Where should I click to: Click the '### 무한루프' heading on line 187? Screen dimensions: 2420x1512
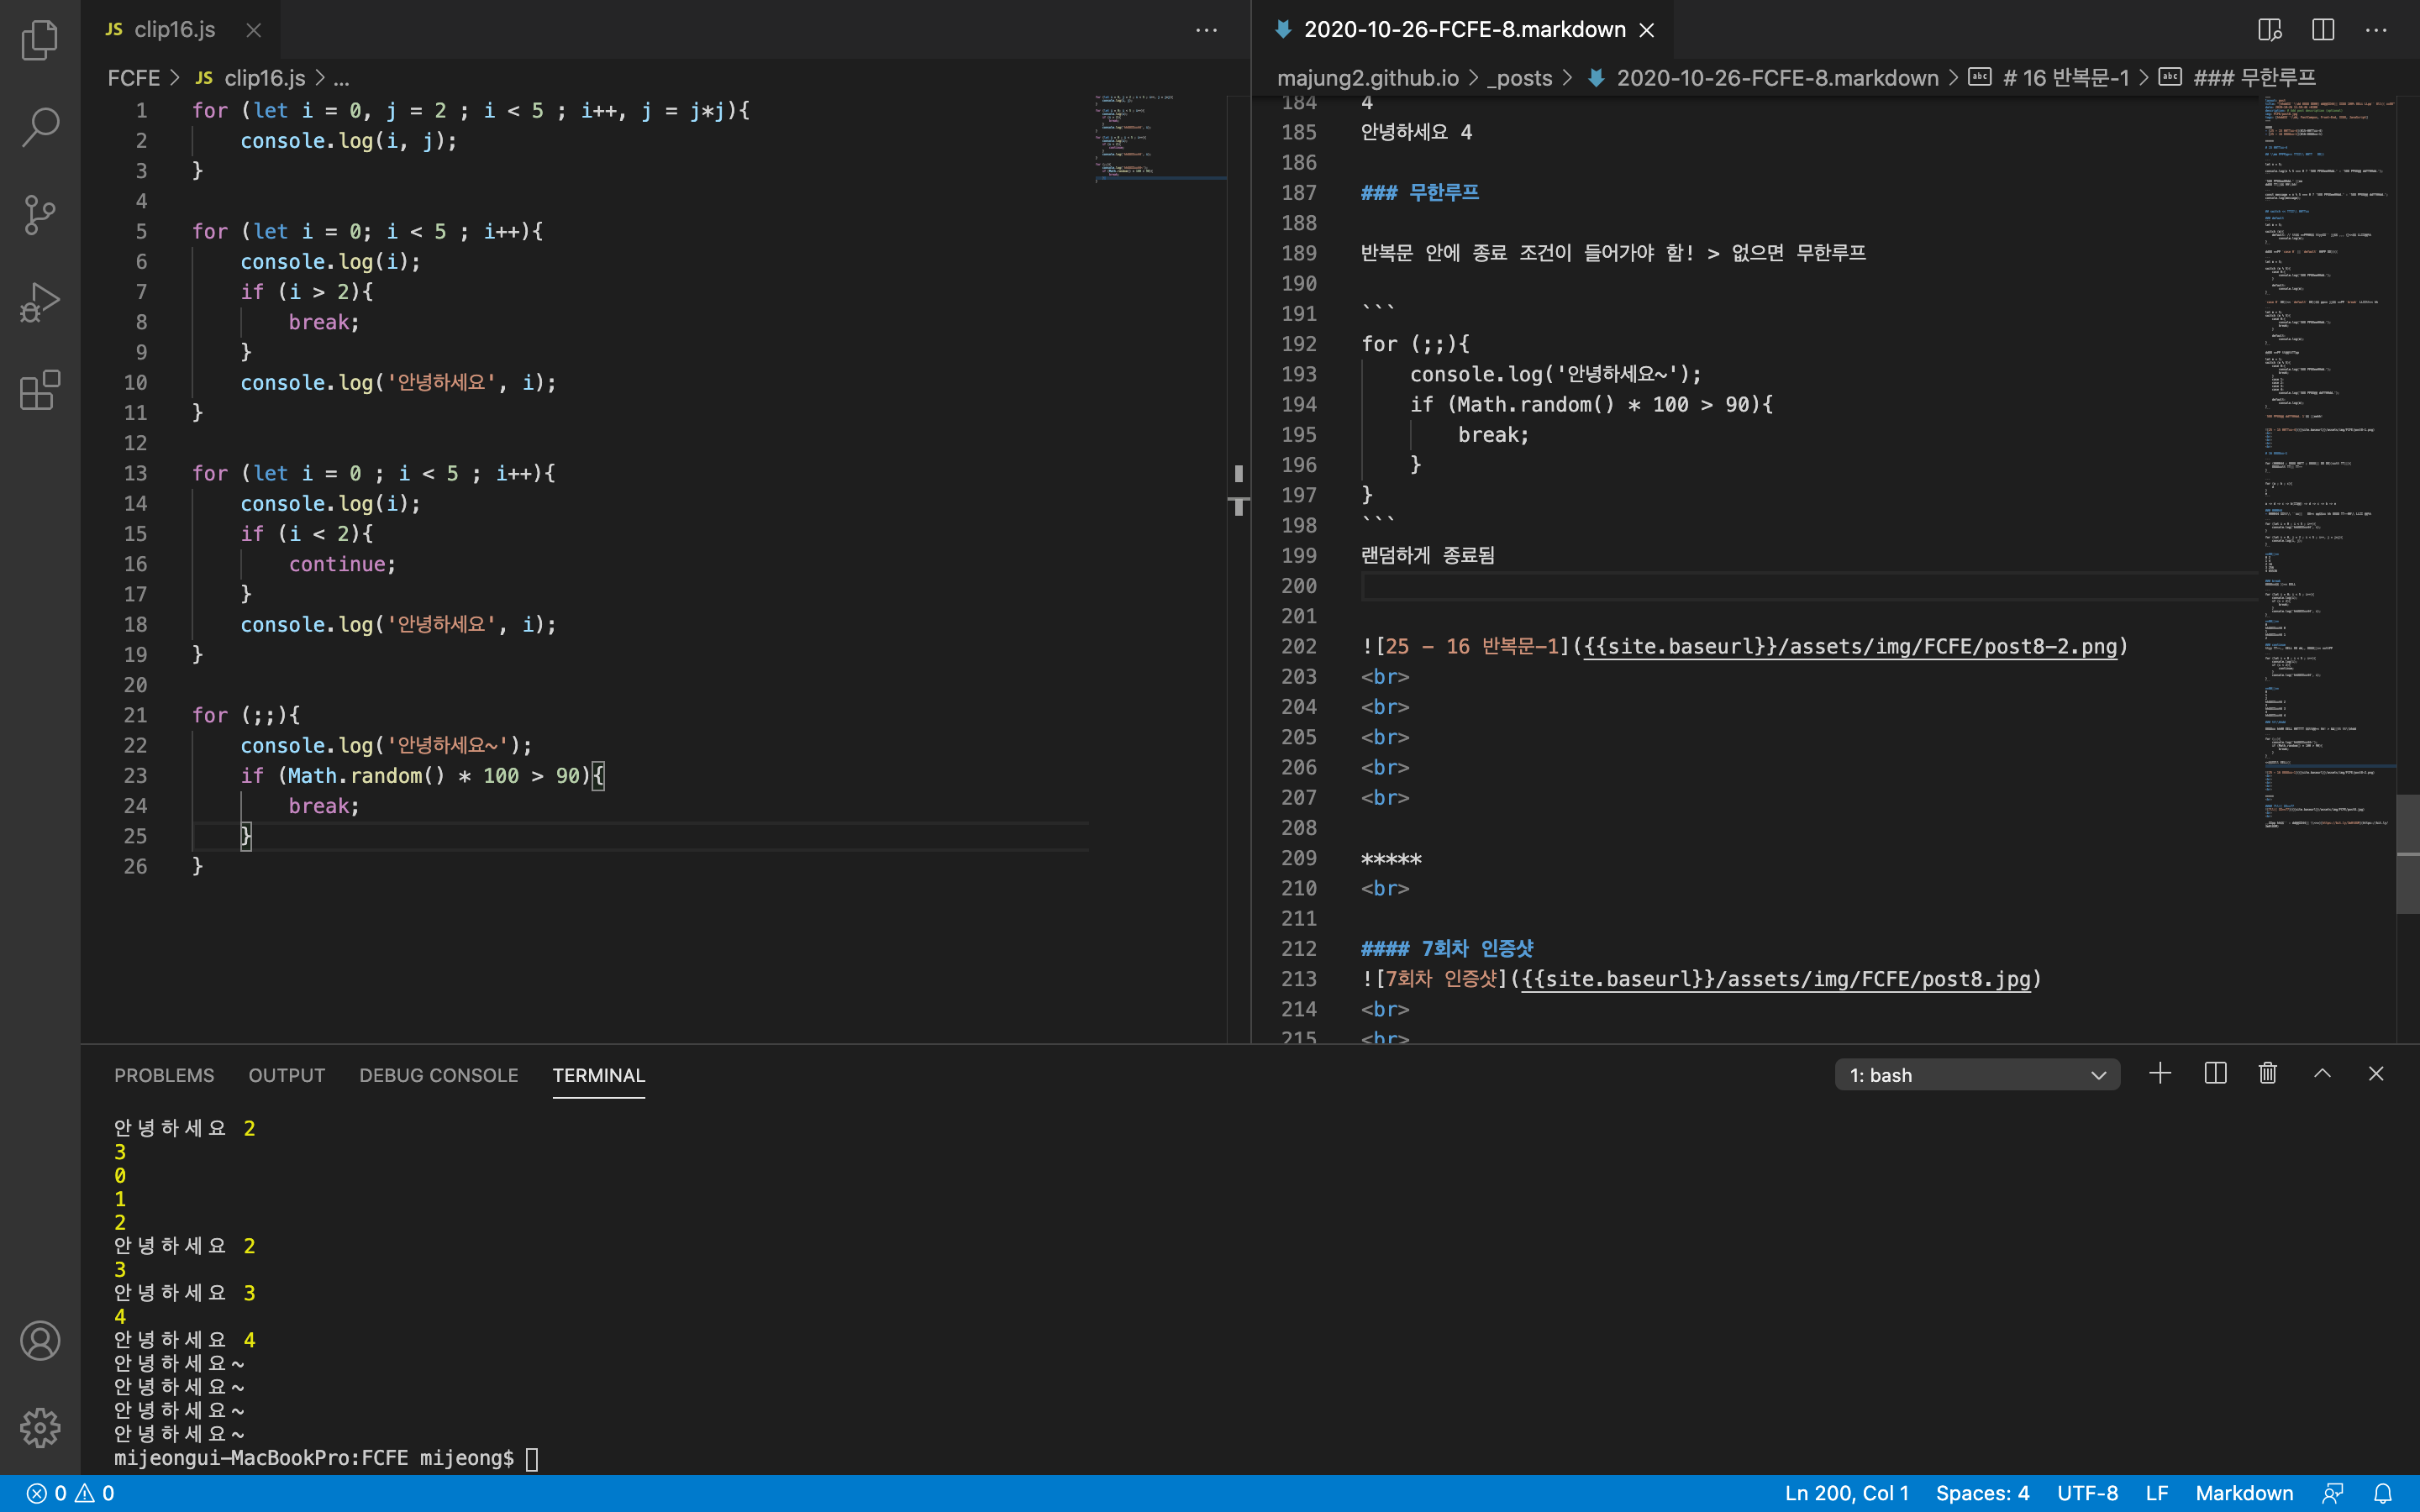point(1419,193)
